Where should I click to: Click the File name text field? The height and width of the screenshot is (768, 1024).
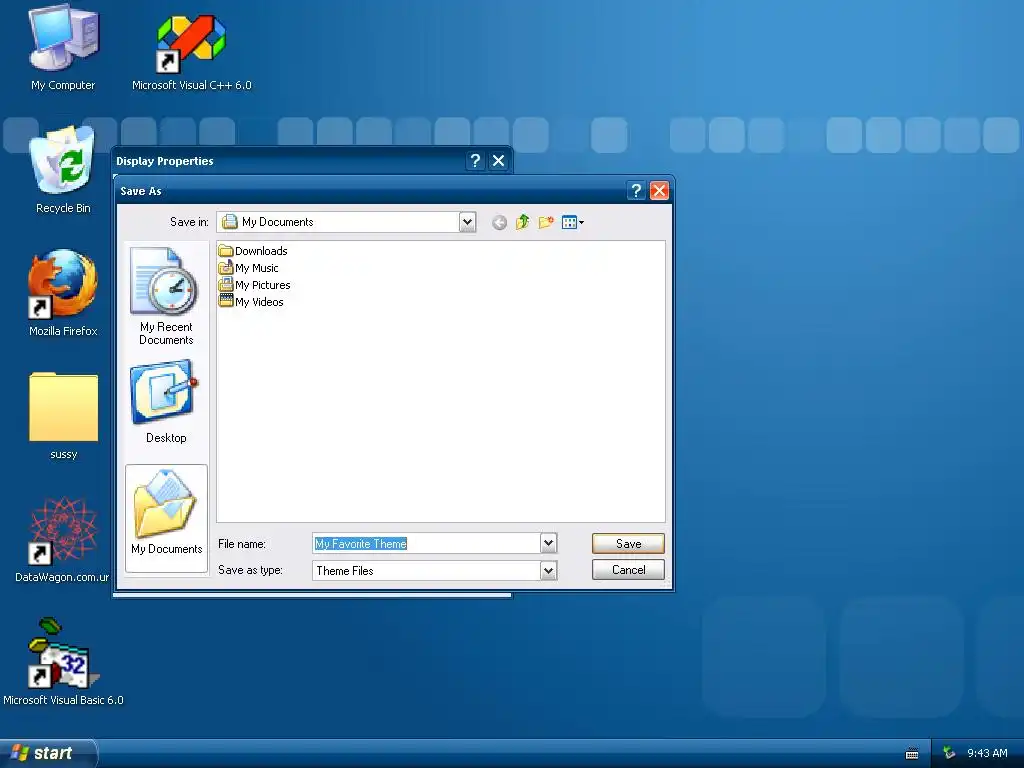pyautogui.click(x=426, y=543)
